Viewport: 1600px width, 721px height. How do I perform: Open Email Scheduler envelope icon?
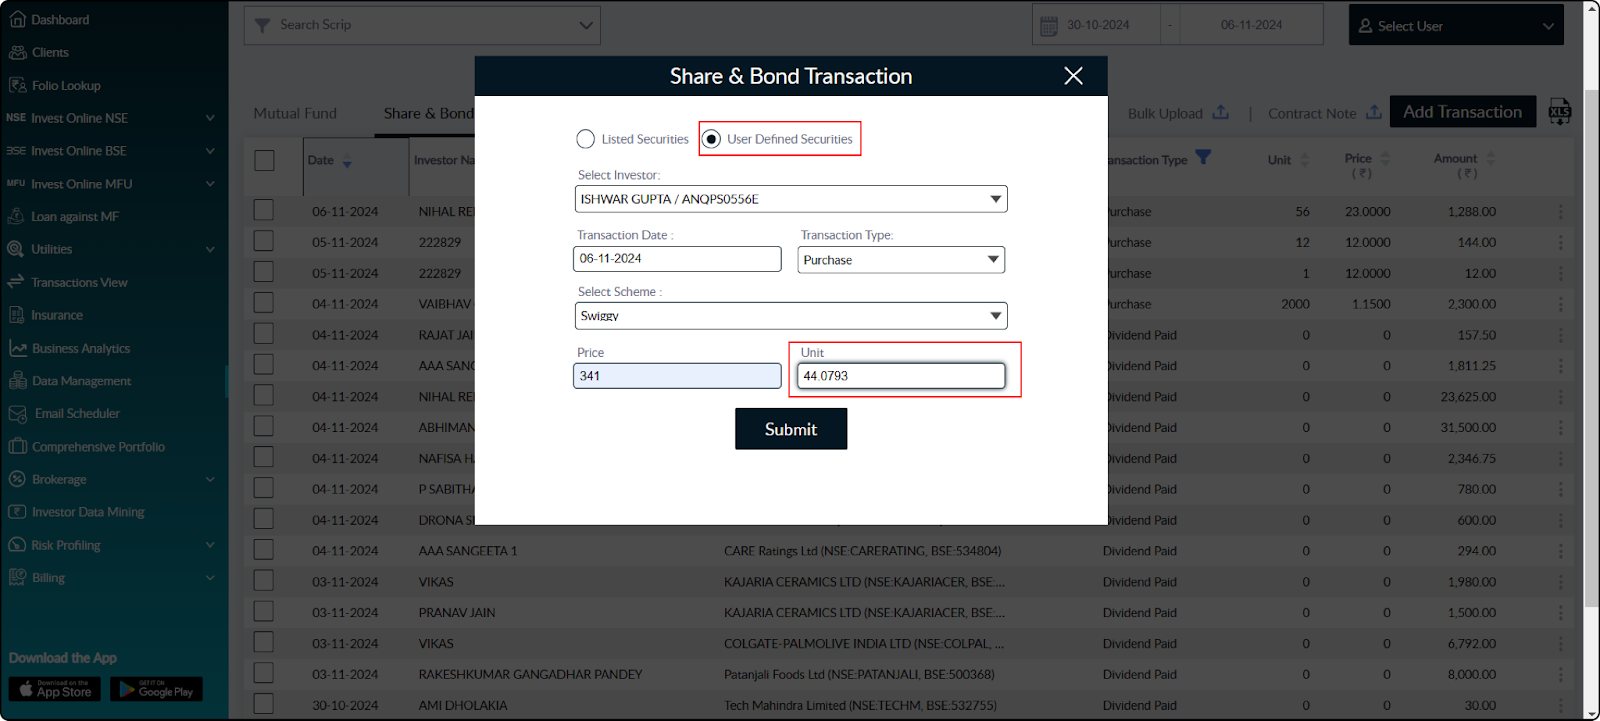coord(17,413)
